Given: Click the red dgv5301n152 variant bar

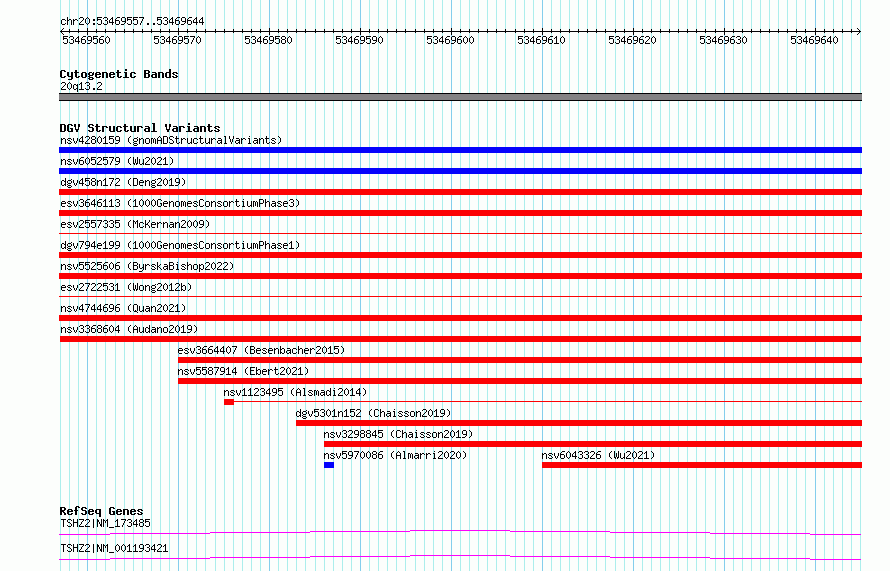Looking at the screenshot, I should pyautogui.click(x=579, y=423).
